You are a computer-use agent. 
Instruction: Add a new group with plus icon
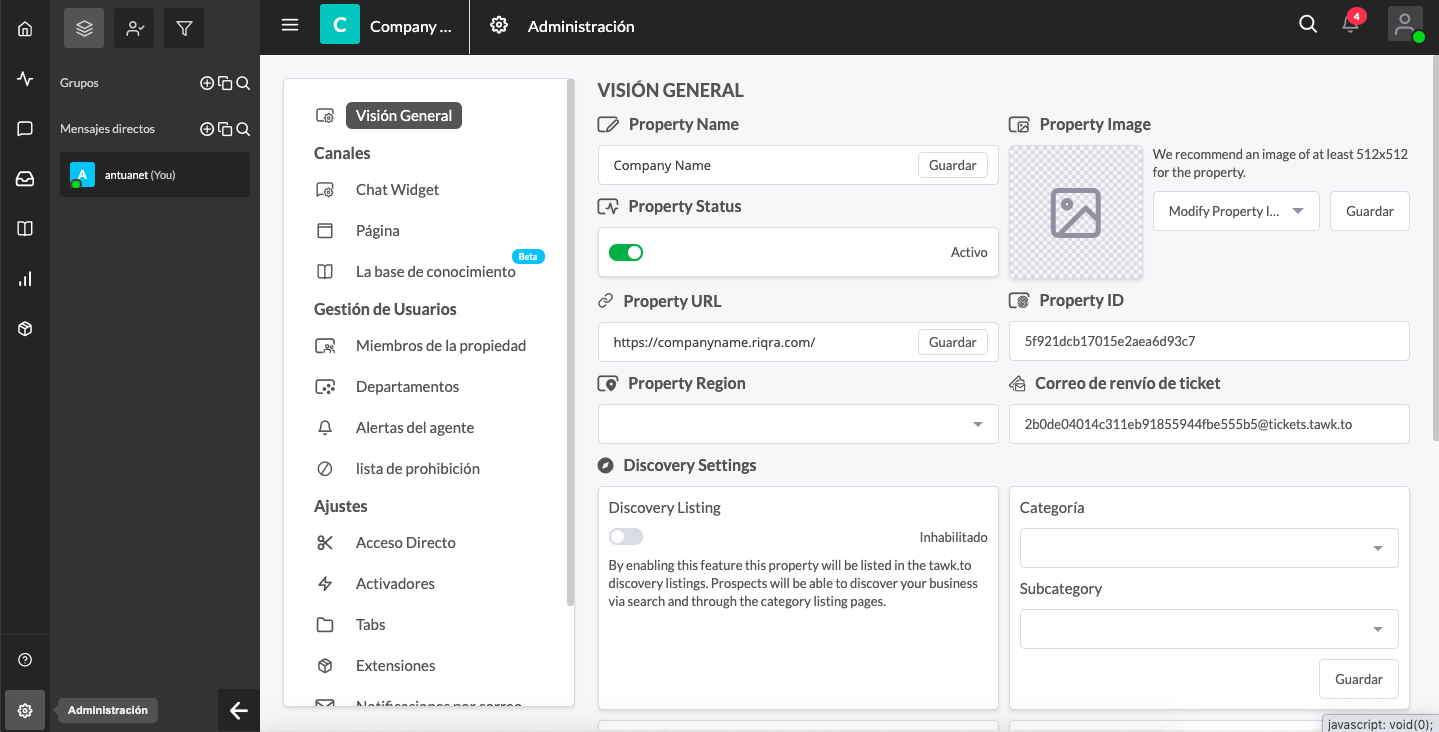pyautogui.click(x=207, y=83)
